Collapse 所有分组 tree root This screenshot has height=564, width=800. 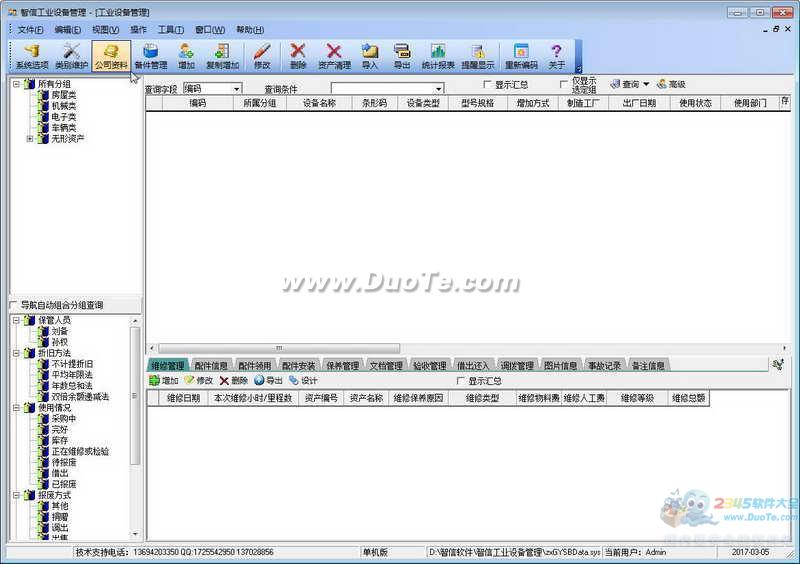tap(16, 84)
